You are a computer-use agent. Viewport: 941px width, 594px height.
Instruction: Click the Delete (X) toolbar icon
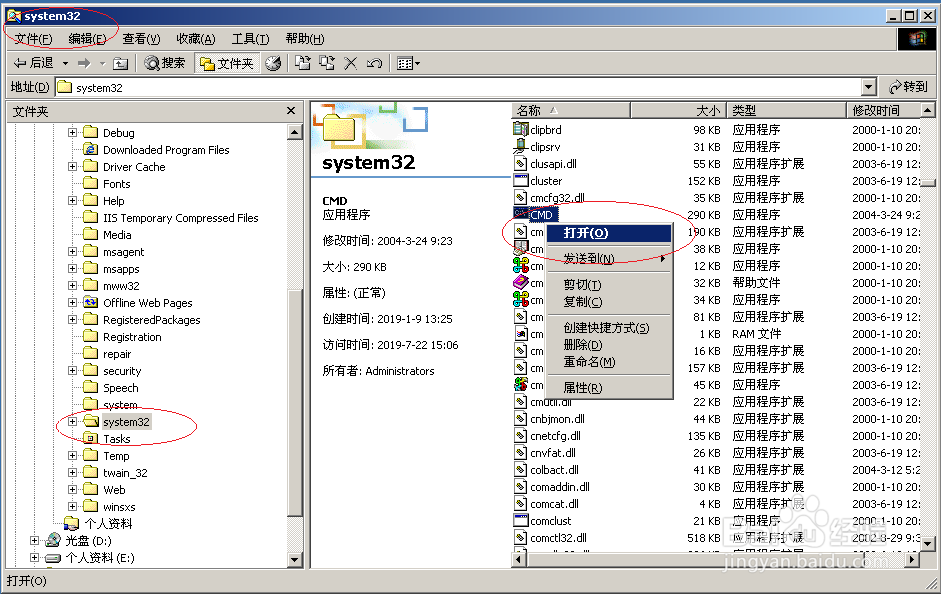point(349,62)
